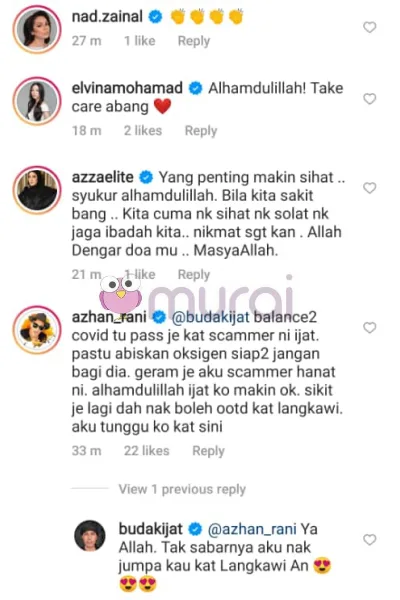
Task: Reply to elvinamohamad's comment
Action: point(201,130)
